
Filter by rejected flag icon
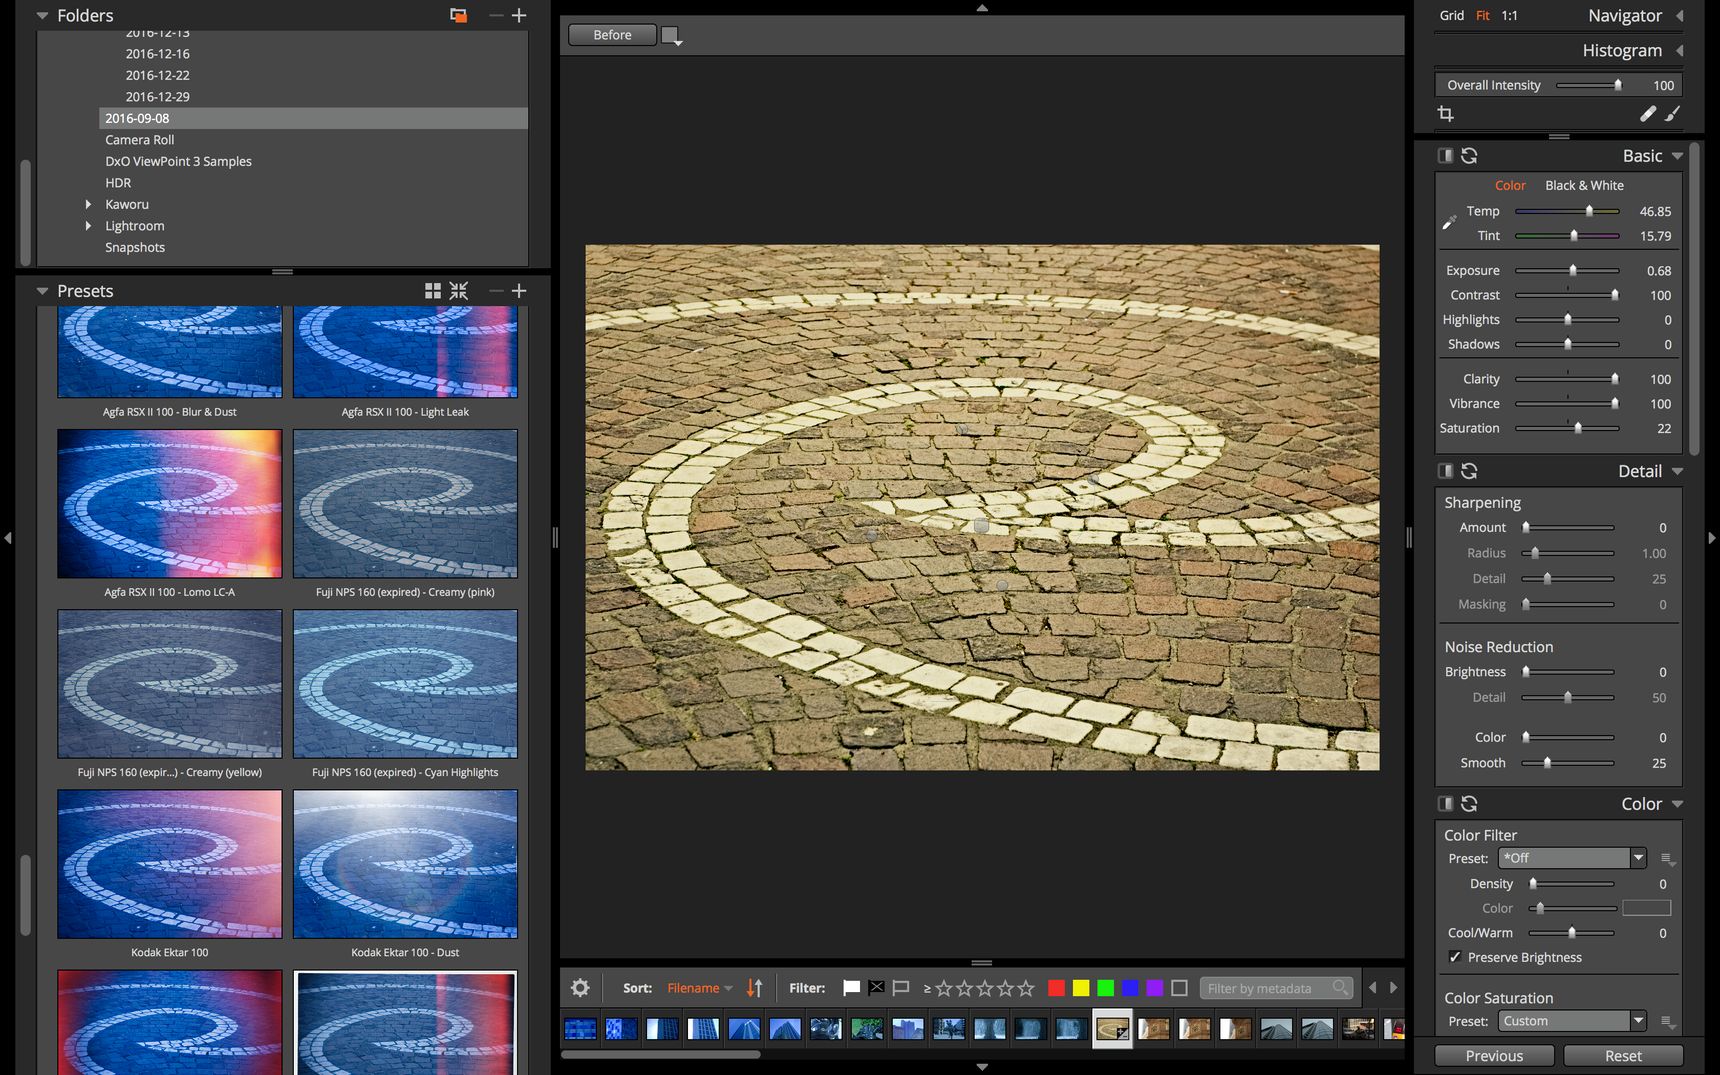pyautogui.click(x=876, y=988)
